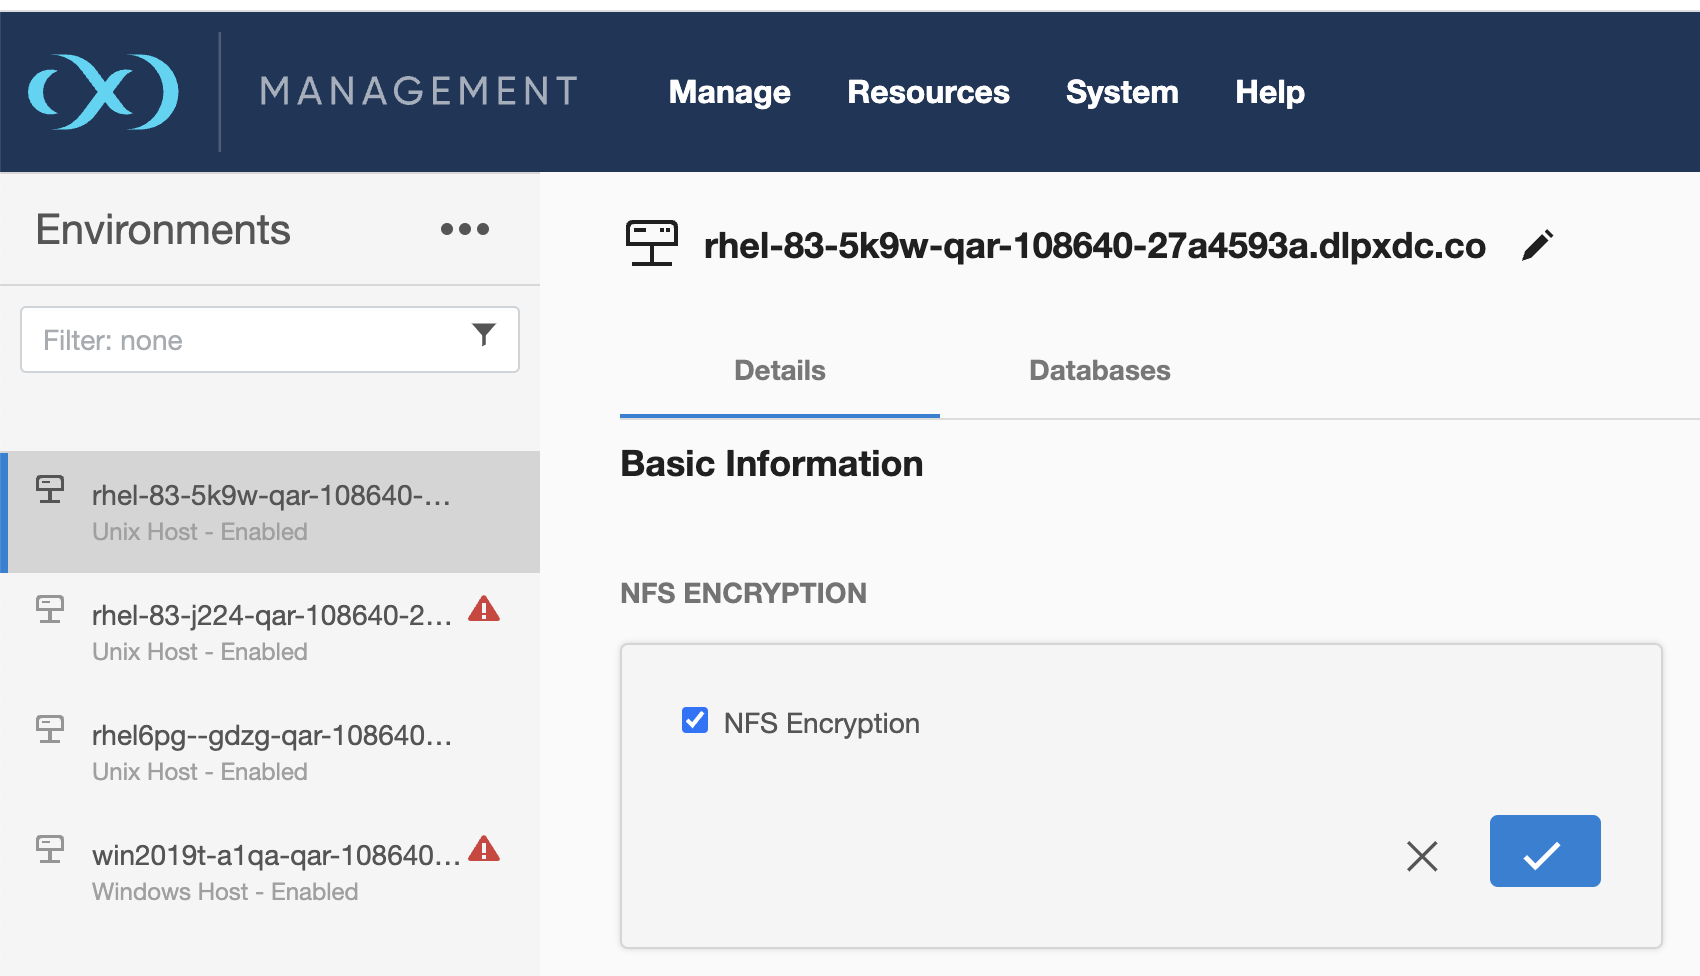This screenshot has height=976, width=1700.
Task: Expand the Help menu
Action: click(x=1269, y=92)
